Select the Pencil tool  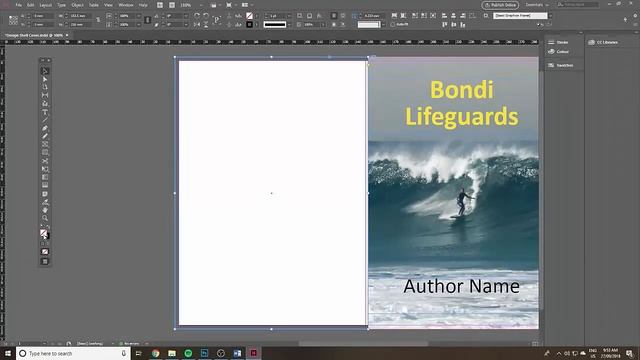point(45,136)
